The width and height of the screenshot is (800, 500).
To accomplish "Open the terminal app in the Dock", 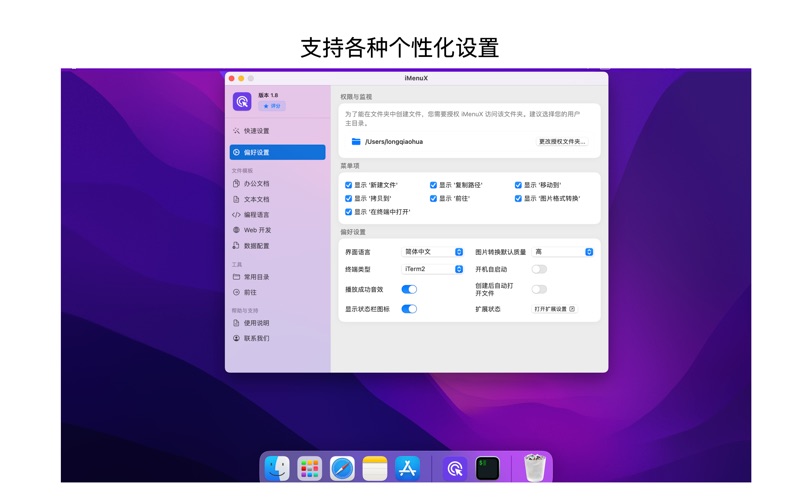I will coord(488,468).
